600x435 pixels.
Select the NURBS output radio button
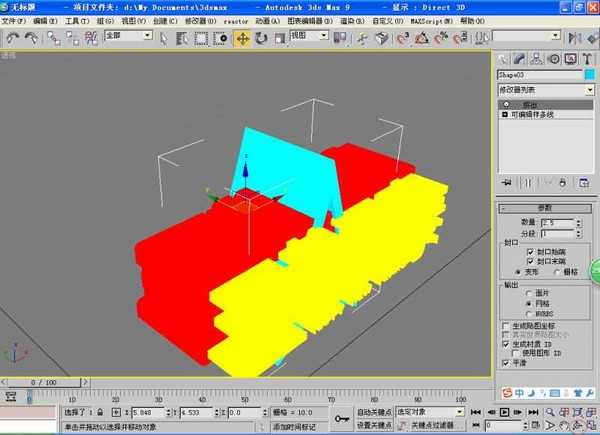(529, 314)
